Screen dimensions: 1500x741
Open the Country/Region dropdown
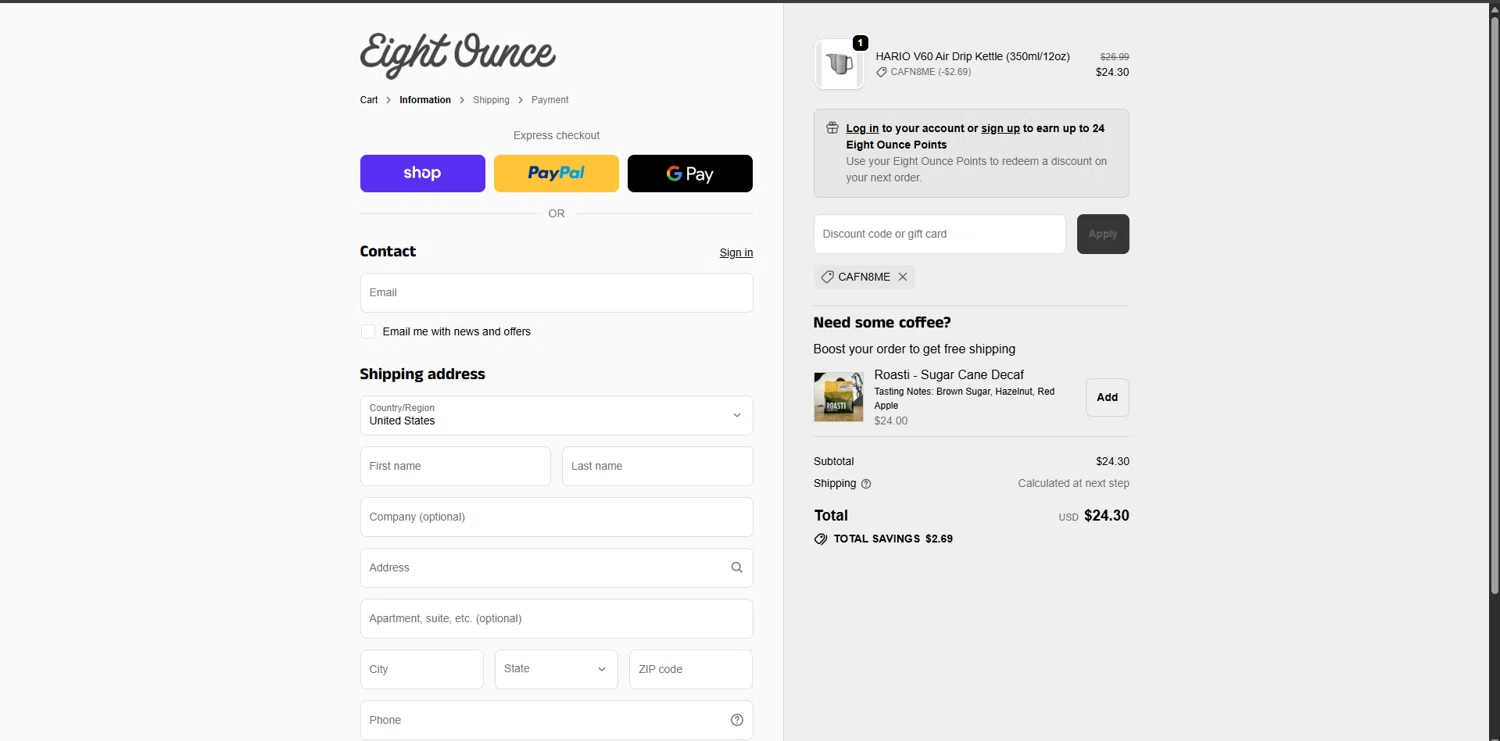coord(556,415)
